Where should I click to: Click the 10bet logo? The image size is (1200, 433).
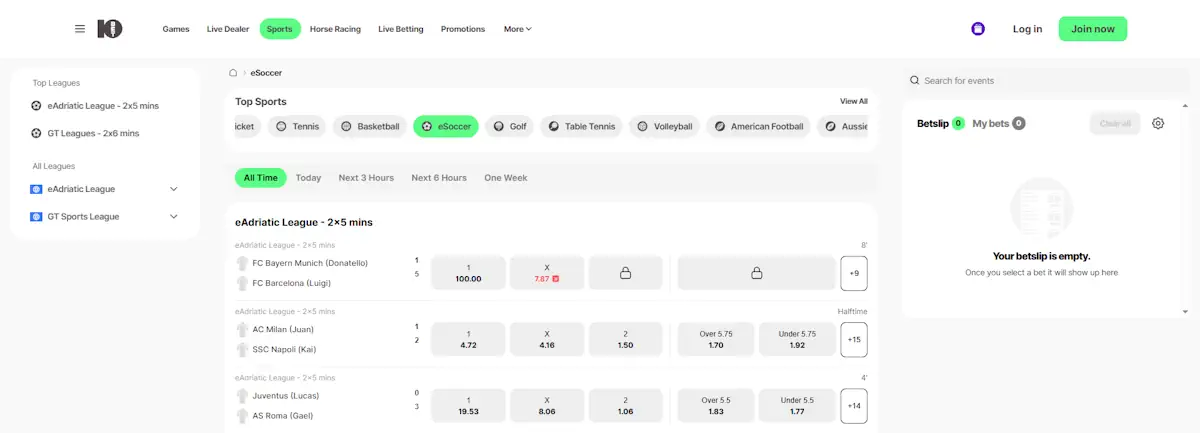pyautogui.click(x=110, y=29)
